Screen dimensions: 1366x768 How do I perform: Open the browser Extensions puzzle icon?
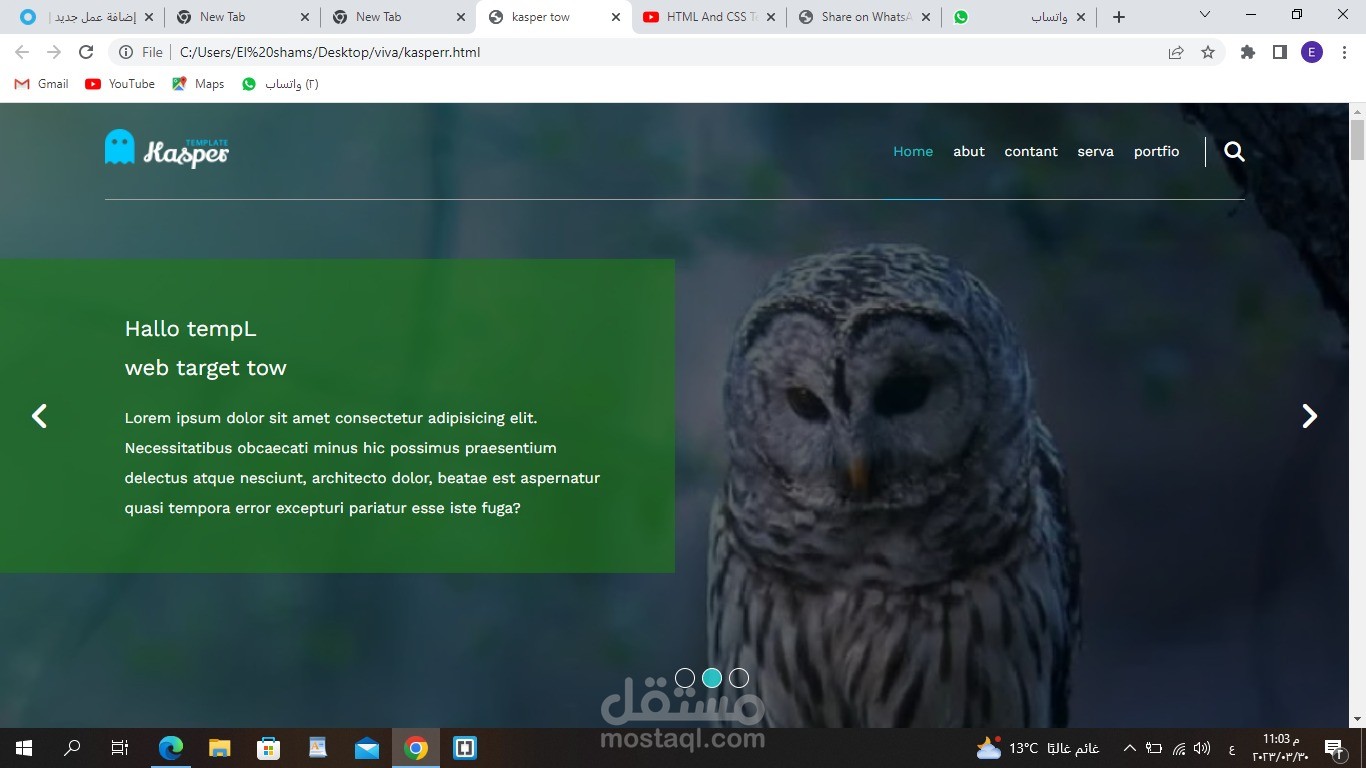point(1247,52)
